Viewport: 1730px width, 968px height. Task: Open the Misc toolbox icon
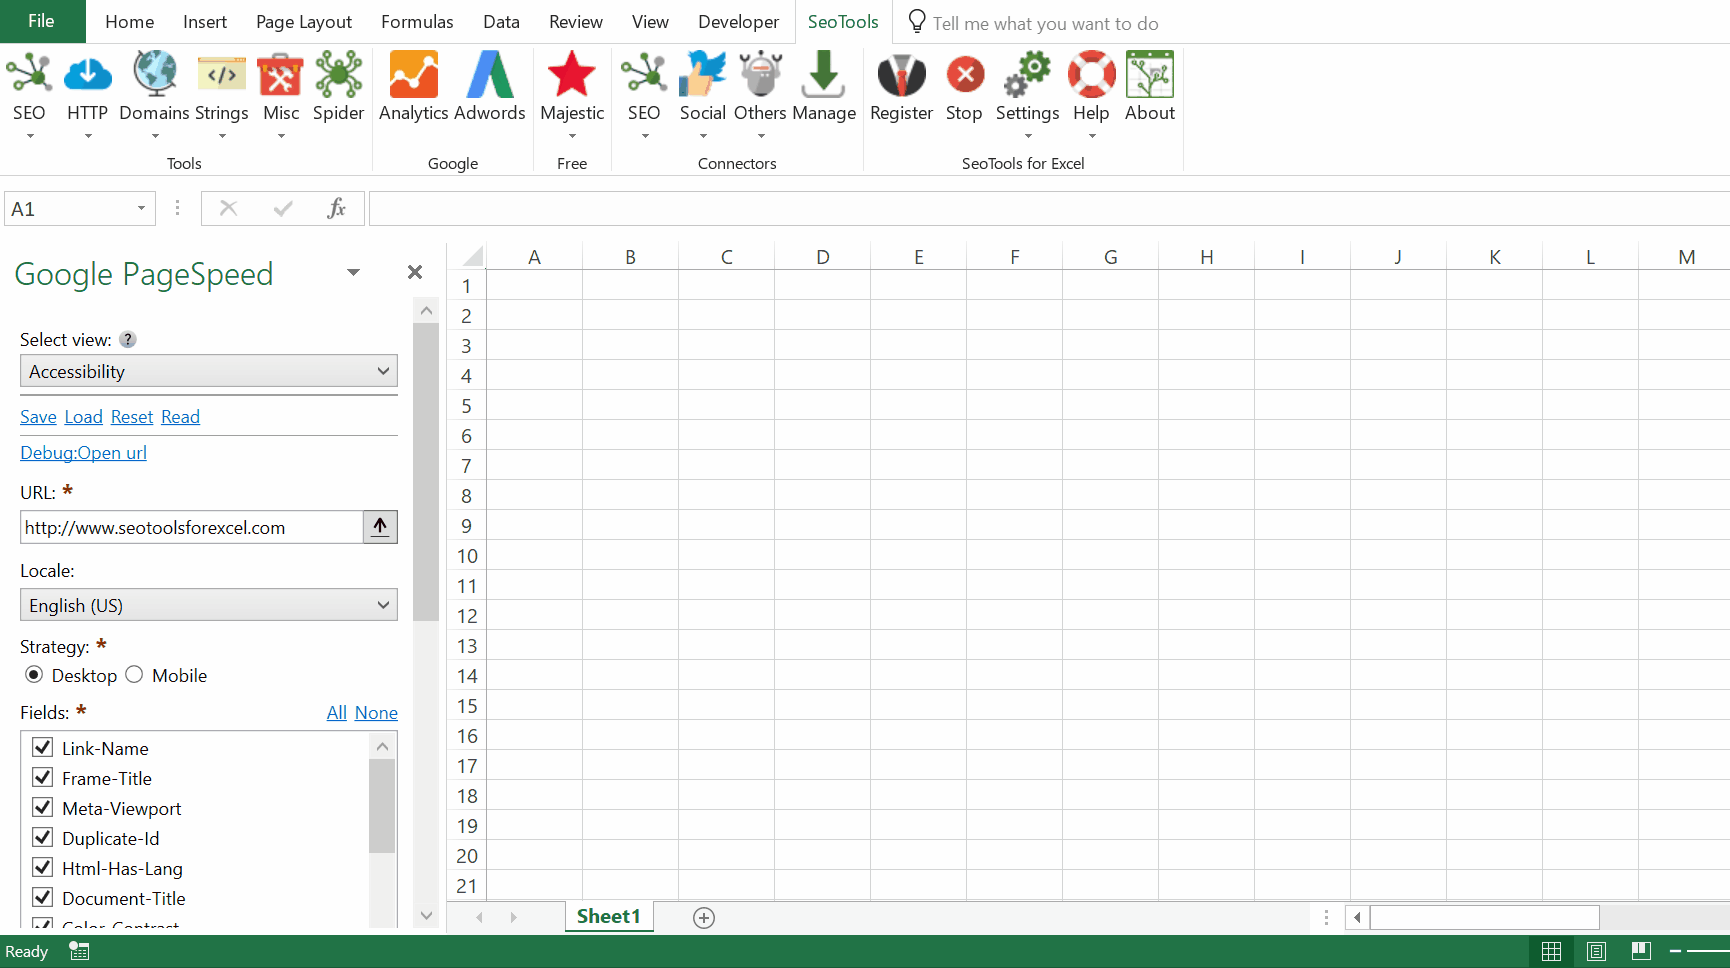pos(281,75)
